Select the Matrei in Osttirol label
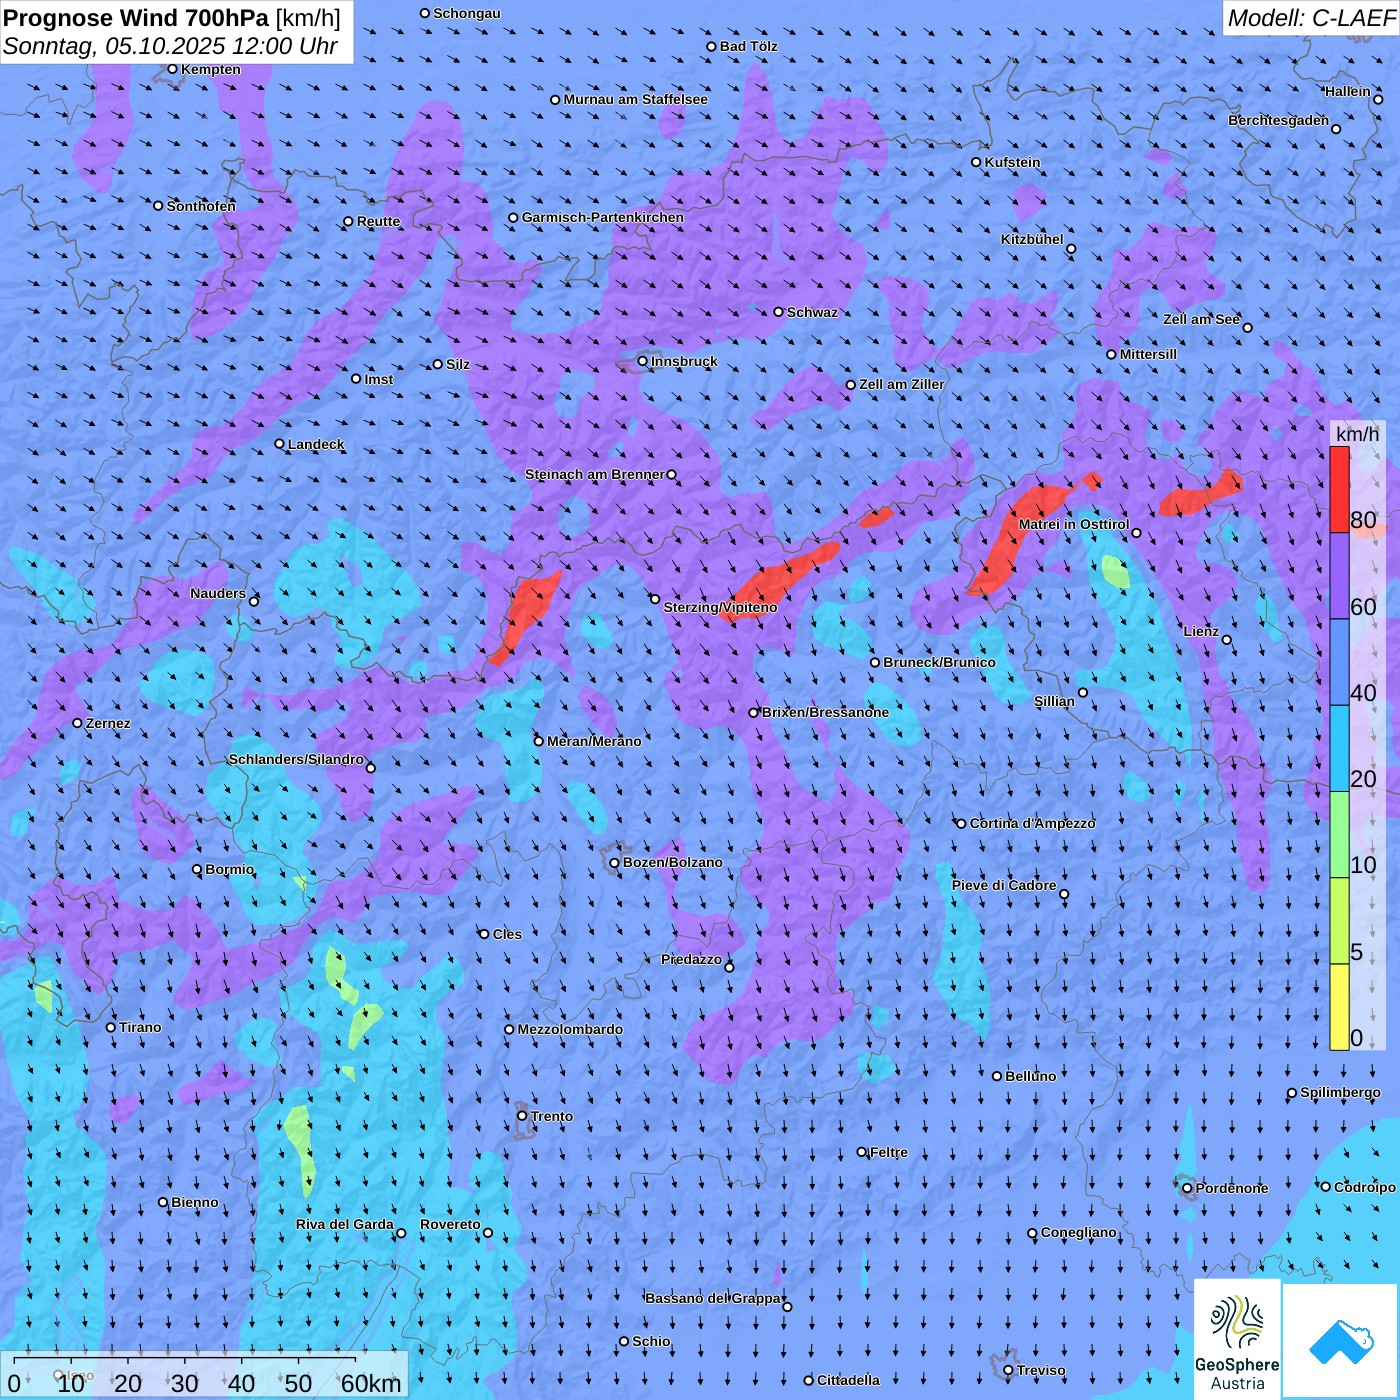This screenshot has width=1400, height=1400. click(1074, 524)
